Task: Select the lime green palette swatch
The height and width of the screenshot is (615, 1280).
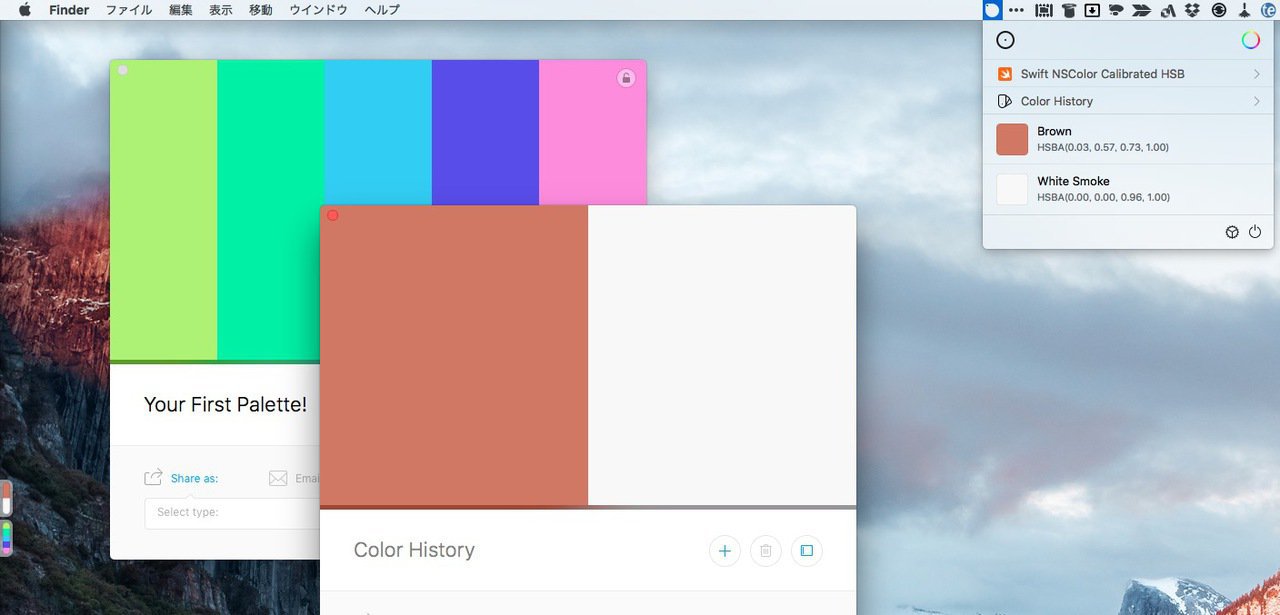Action: pyautogui.click(x=163, y=210)
